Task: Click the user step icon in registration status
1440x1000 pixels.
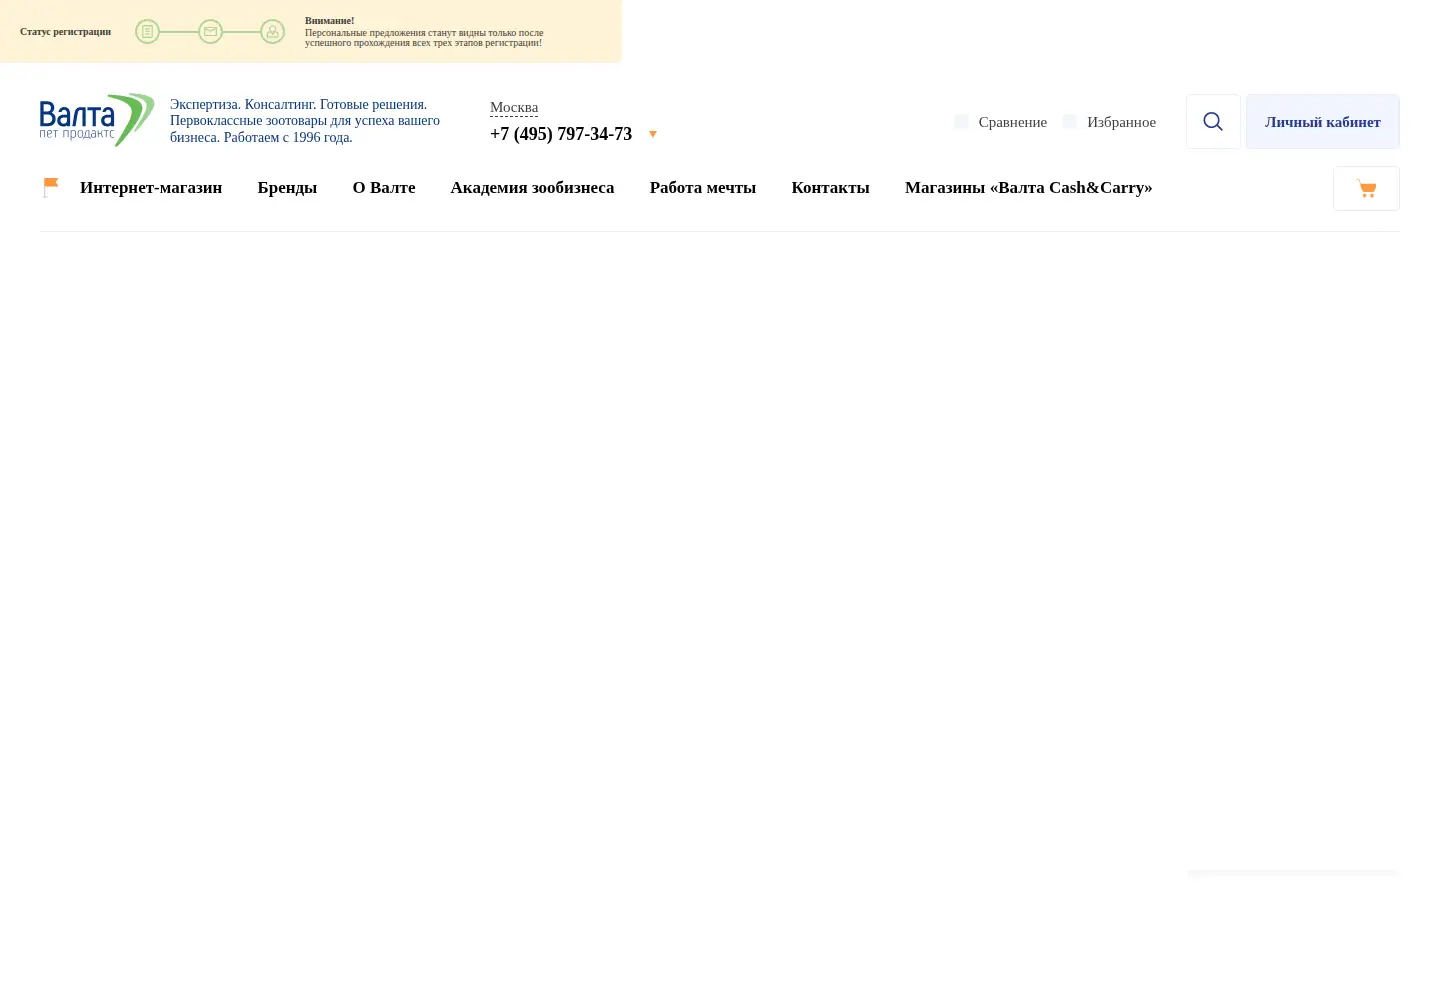Action: click(272, 32)
